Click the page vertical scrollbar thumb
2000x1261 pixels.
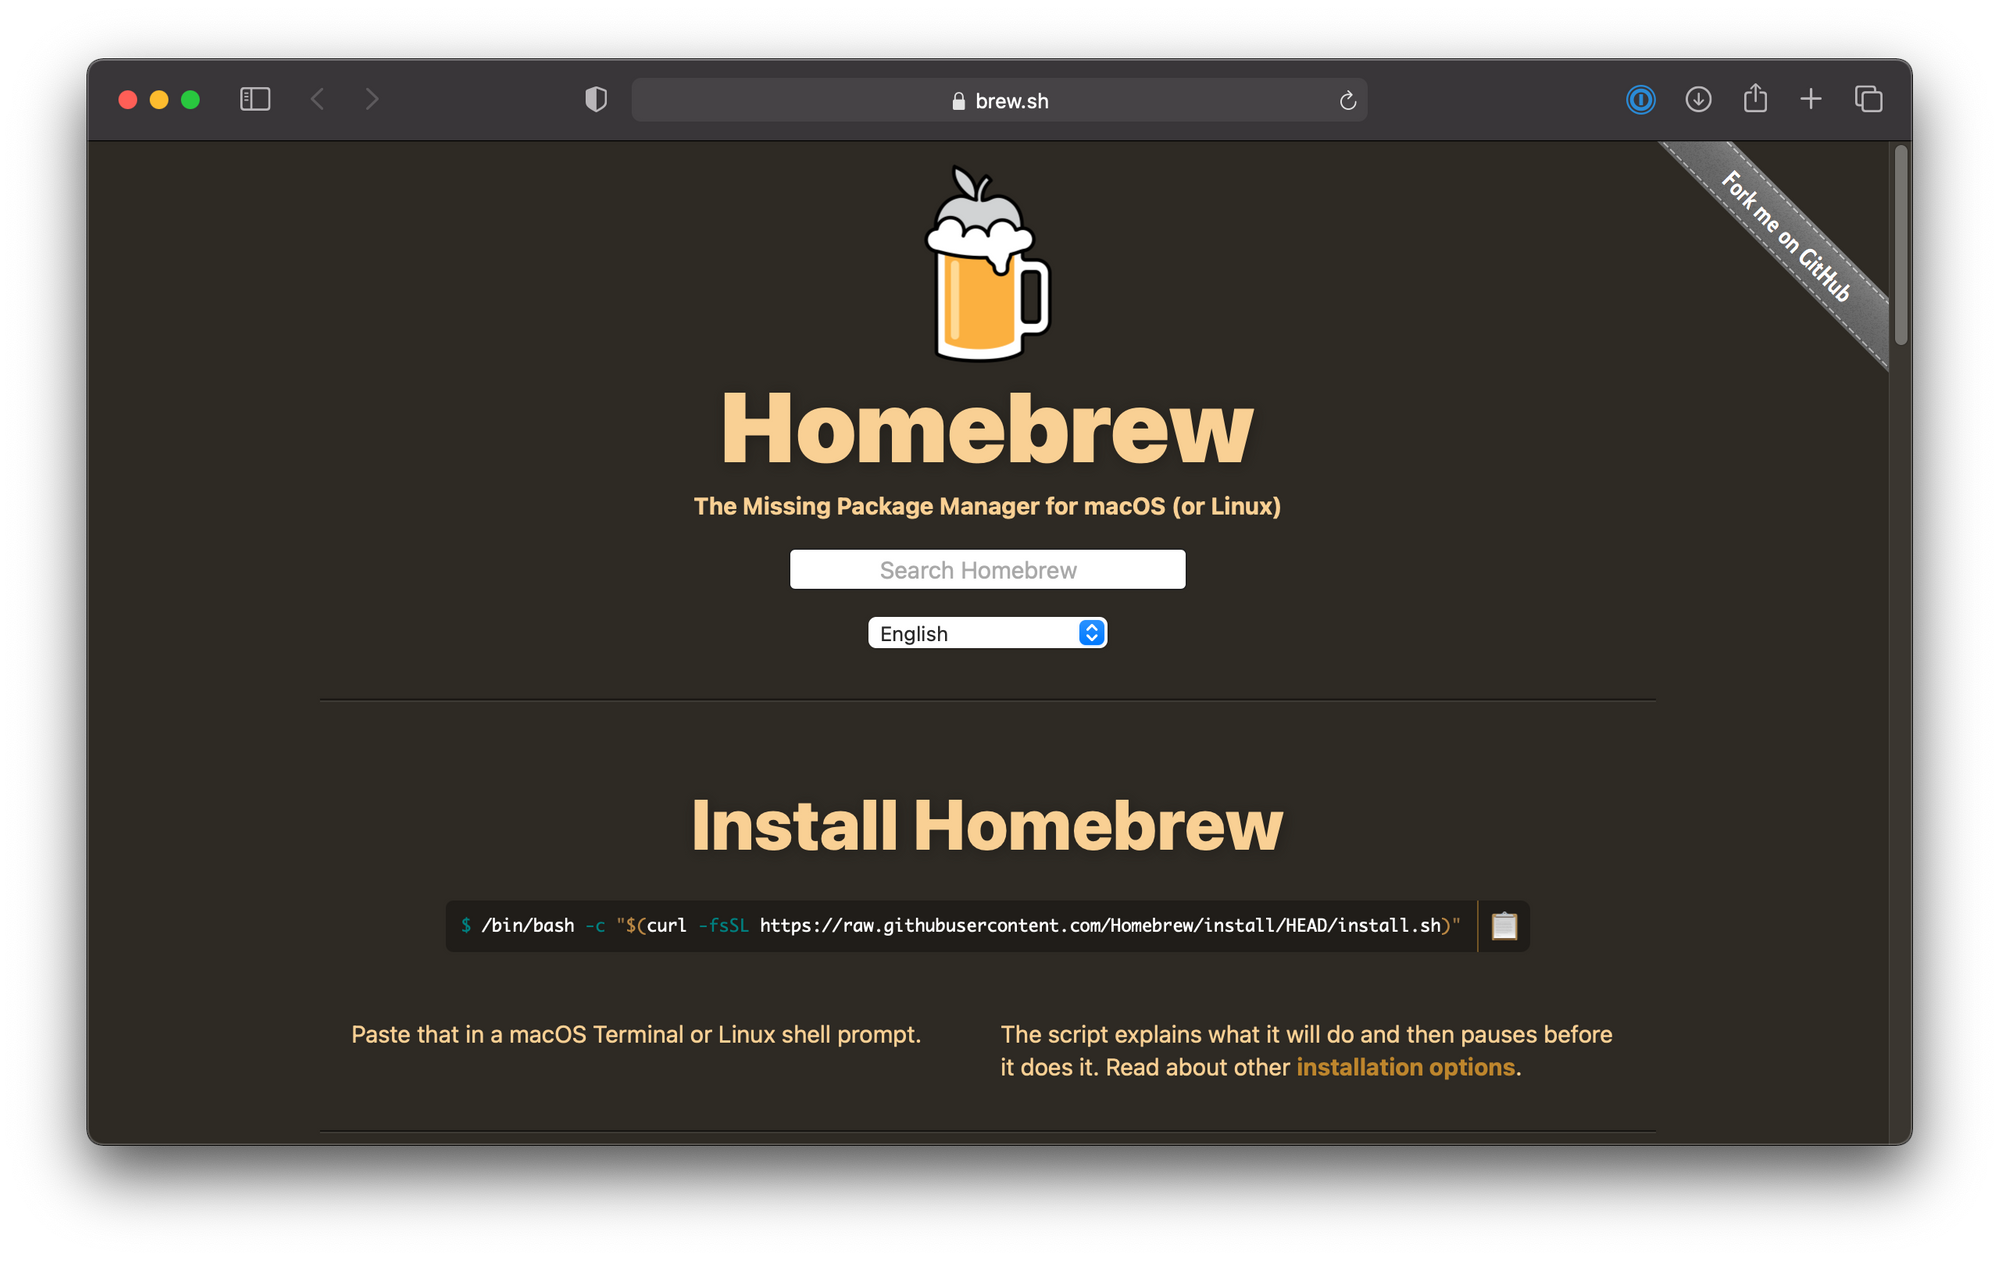click(1901, 245)
